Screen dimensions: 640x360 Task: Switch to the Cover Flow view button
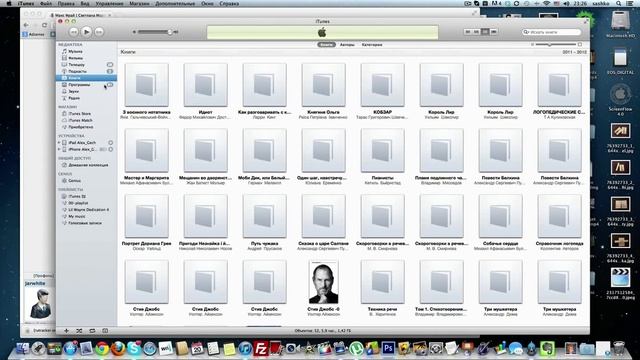coord(493,31)
